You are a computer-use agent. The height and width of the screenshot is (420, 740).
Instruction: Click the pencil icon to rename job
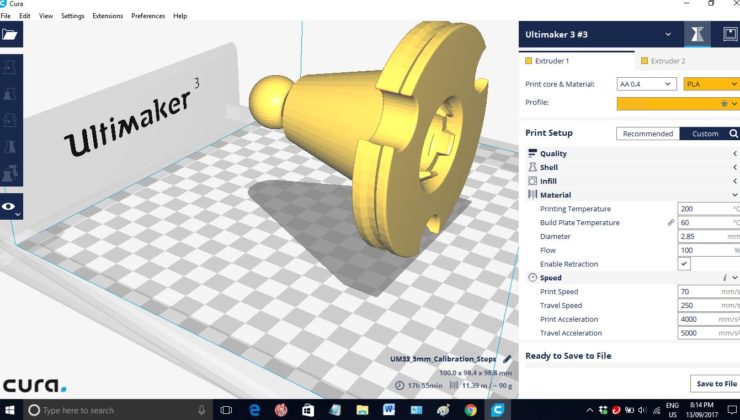507,359
